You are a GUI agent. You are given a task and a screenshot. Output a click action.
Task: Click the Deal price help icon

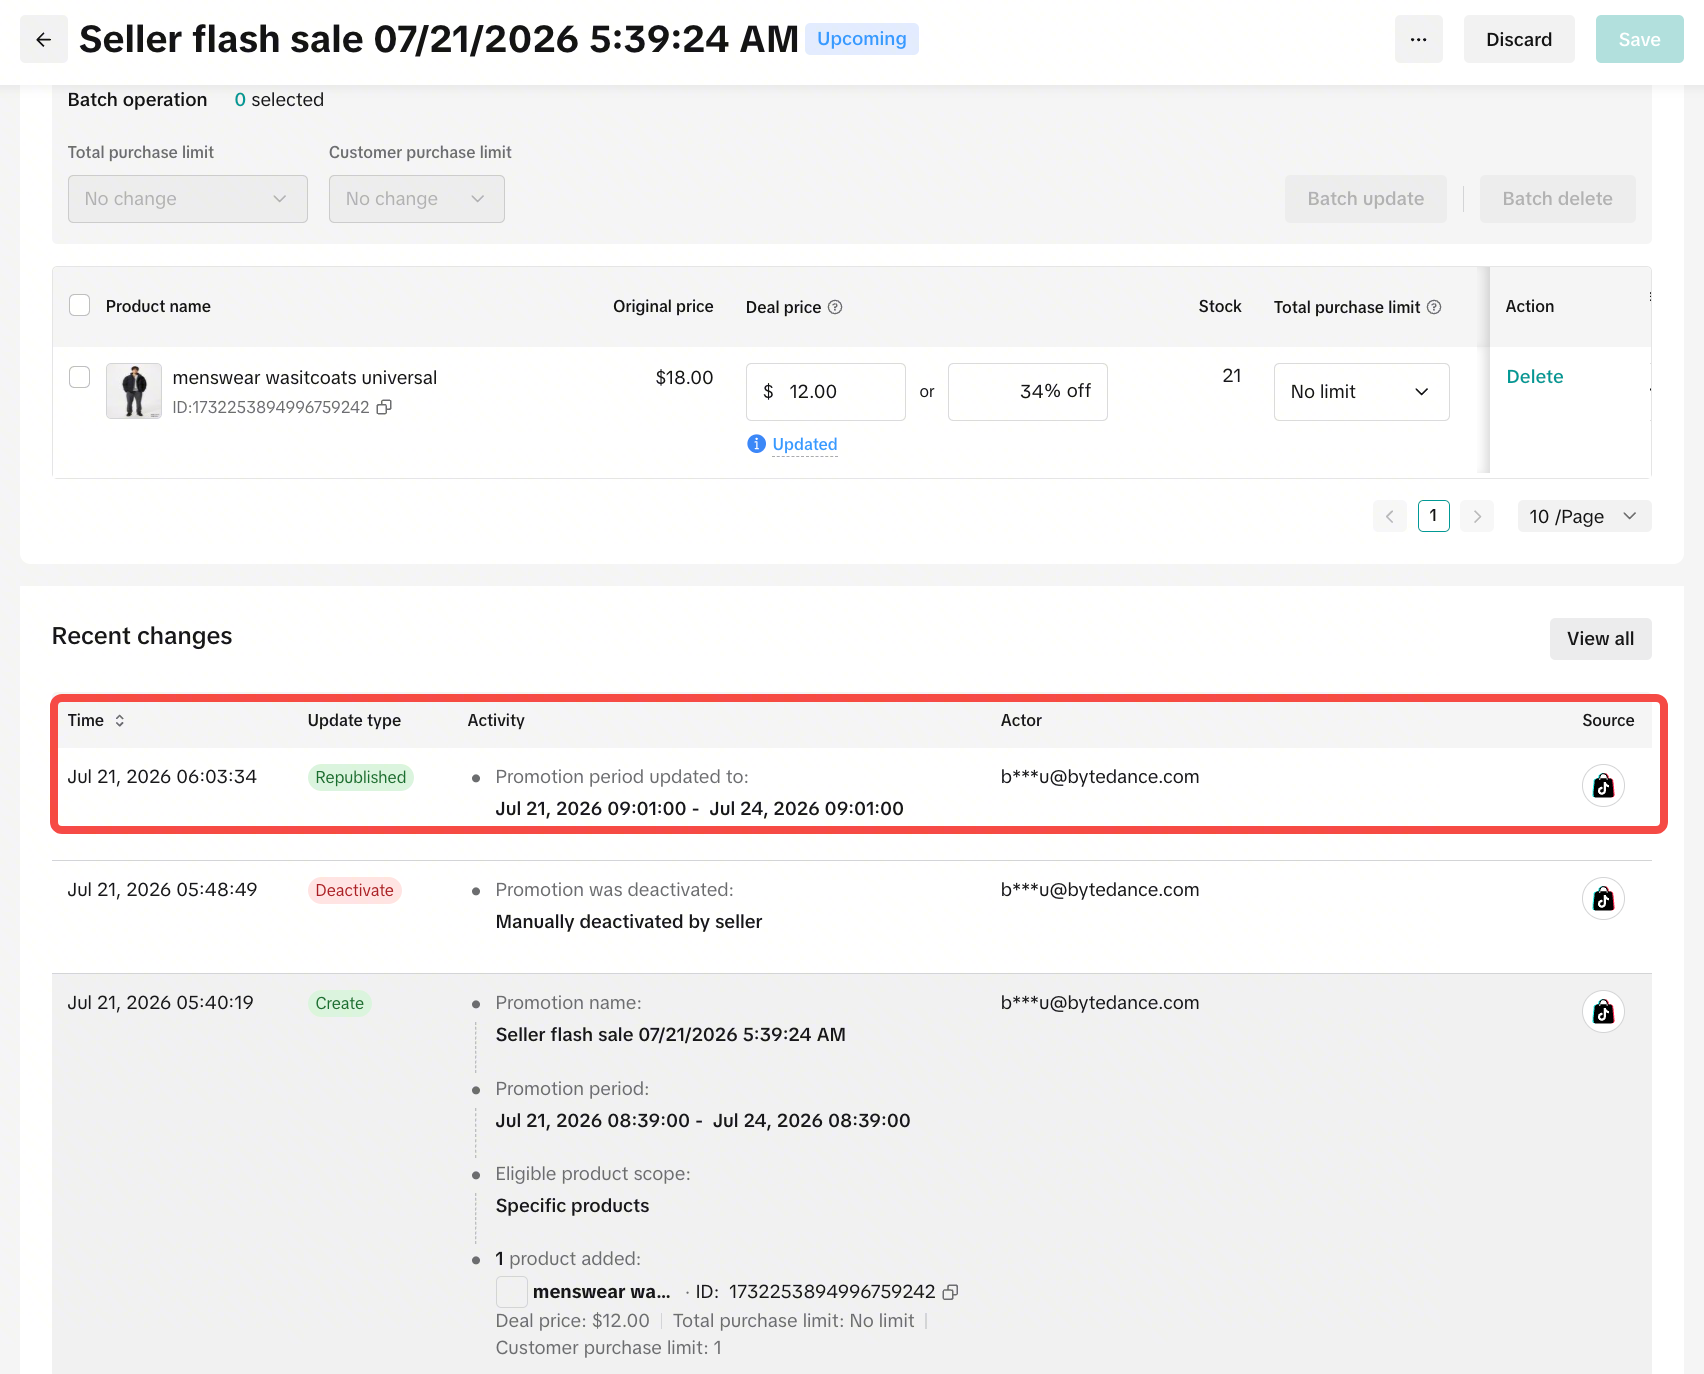(x=835, y=307)
